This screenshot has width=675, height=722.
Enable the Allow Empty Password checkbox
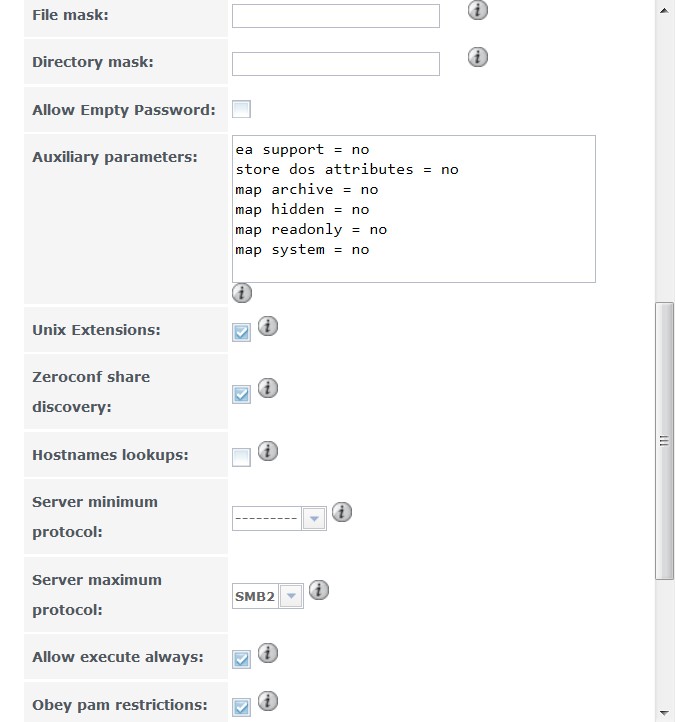coord(241,110)
